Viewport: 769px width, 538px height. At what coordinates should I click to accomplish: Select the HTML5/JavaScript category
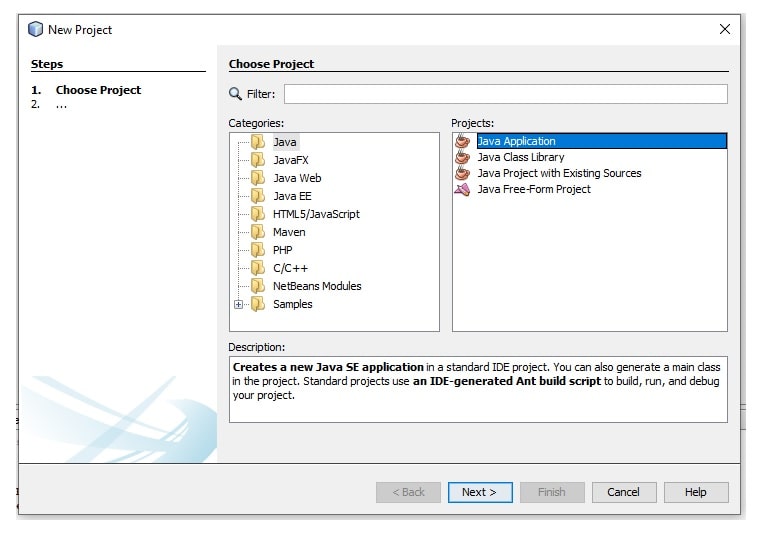pyautogui.click(x=316, y=214)
